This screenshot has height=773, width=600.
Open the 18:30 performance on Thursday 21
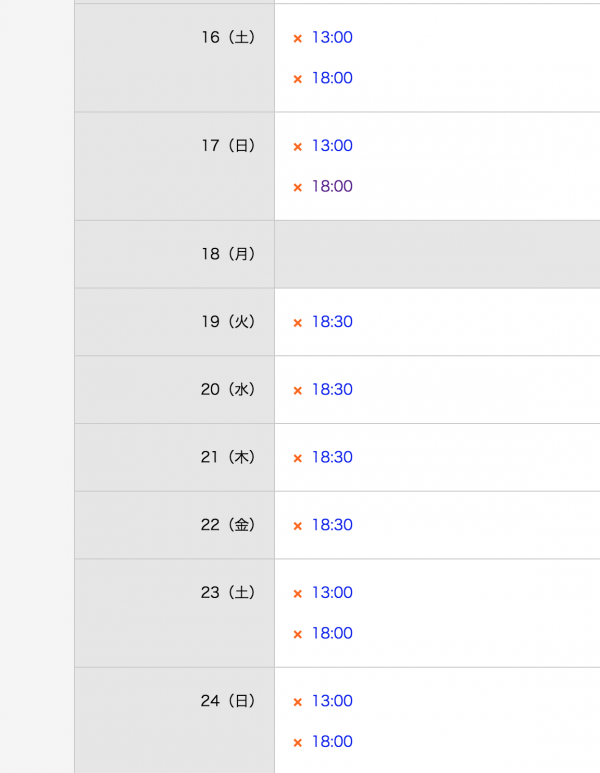tap(332, 457)
